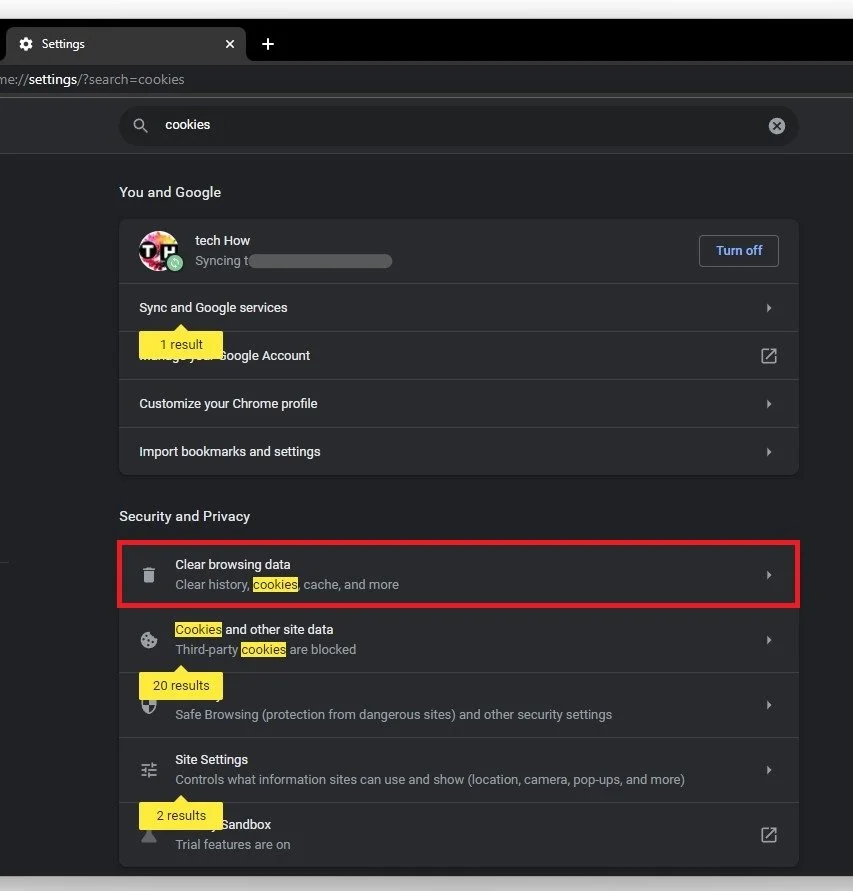The width and height of the screenshot is (853, 891).
Task: Click the Site Settings sliders icon
Action: (x=148, y=770)
